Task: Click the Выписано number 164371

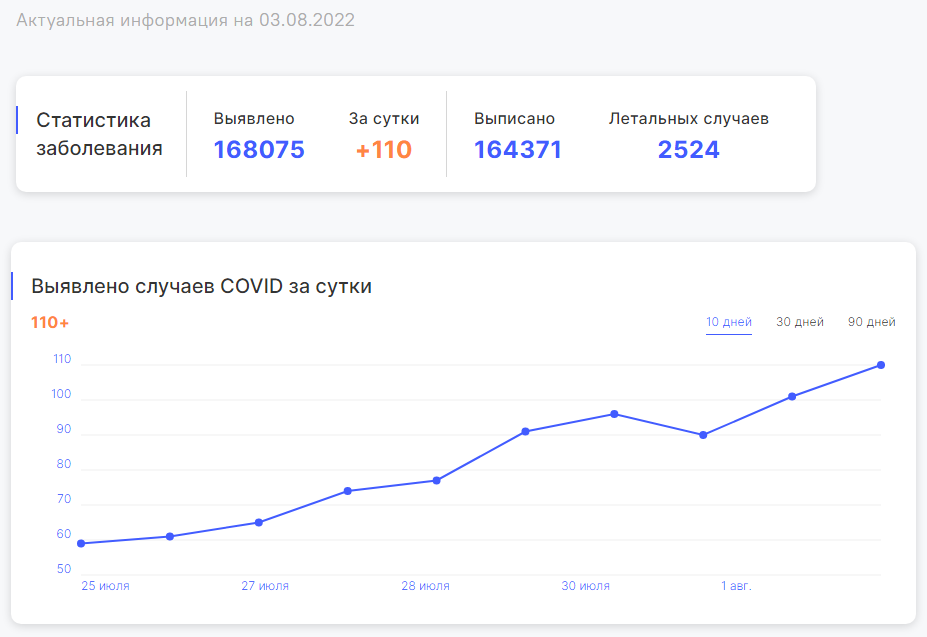Action: click(x=517, y=150)
